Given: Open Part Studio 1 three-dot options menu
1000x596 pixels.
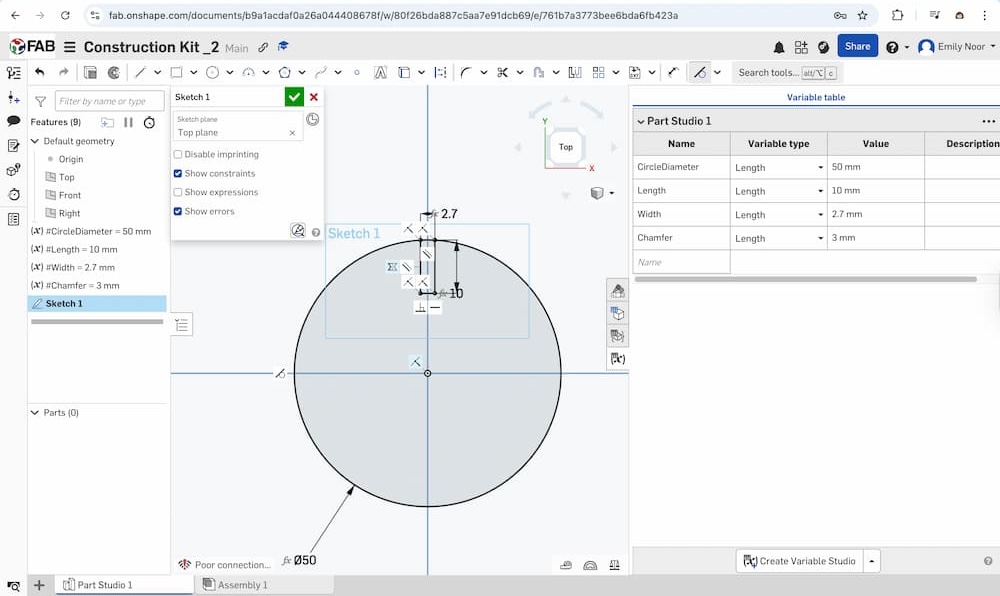Looking at the screenshot, I should pos(988,121).
